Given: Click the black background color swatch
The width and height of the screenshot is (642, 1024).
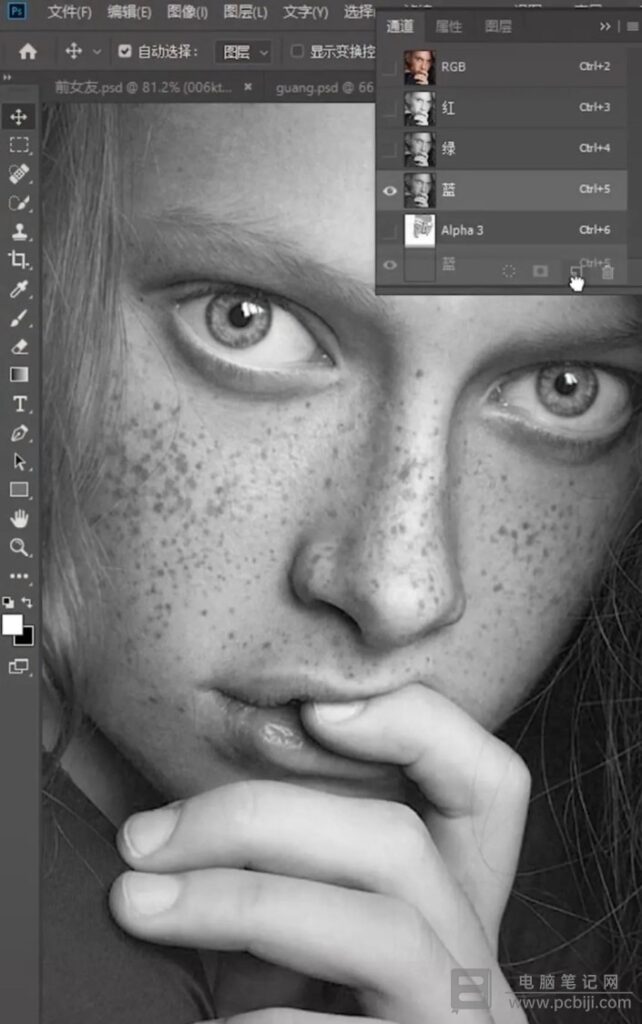Looking at the screenshot, I should click(25, 637).
